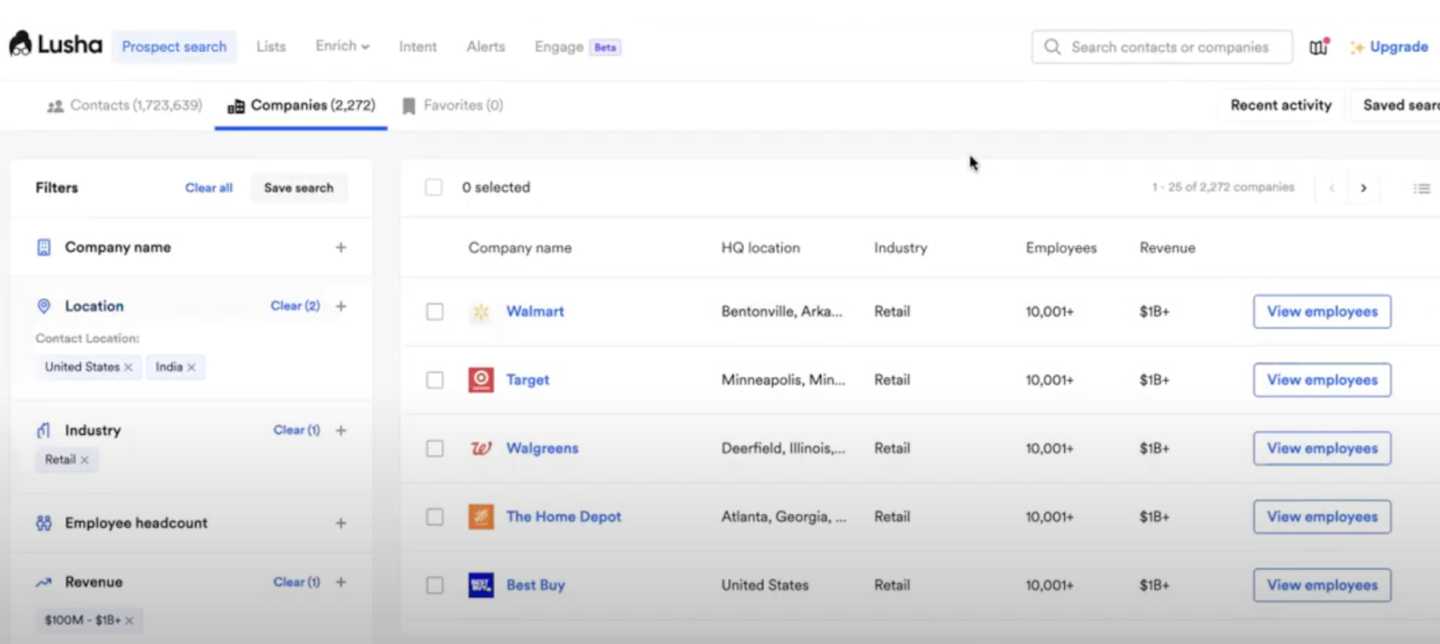Remove the Retail industry chip
1440x644 pixels.
coord(84,460)
